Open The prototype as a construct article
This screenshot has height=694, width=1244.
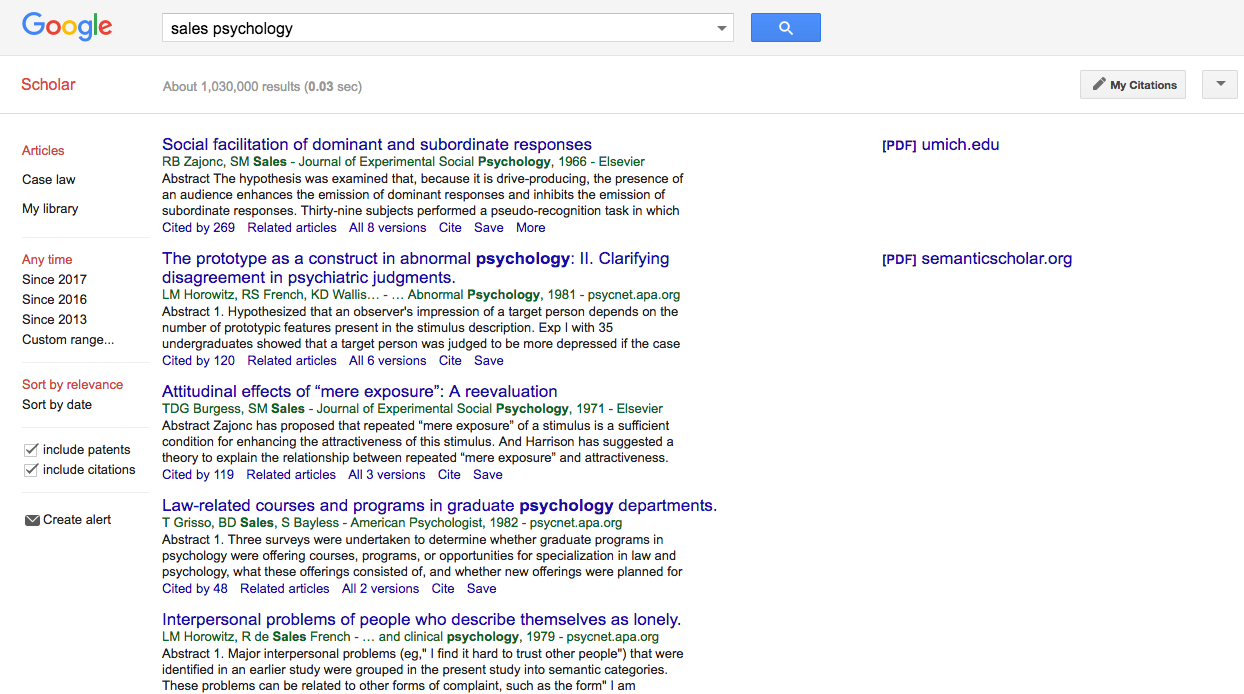[415, 268]
